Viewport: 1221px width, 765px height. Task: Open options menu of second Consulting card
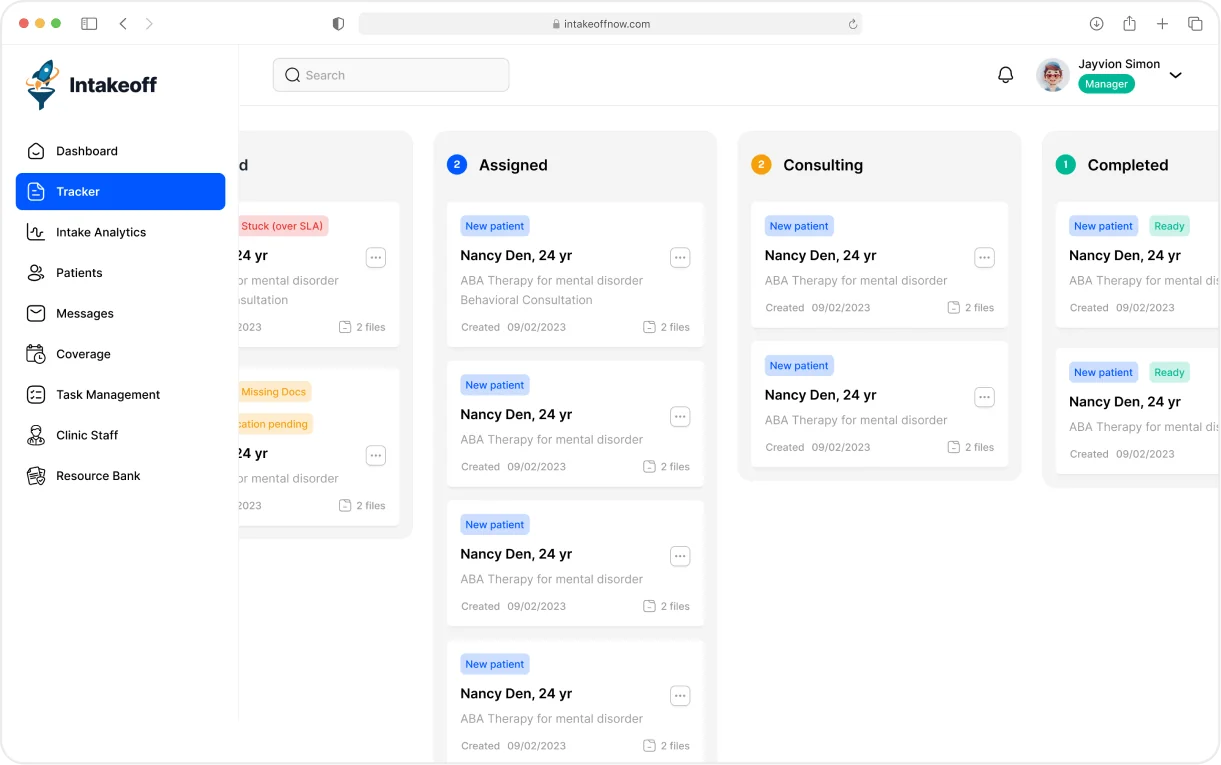(x=985, y=398)
